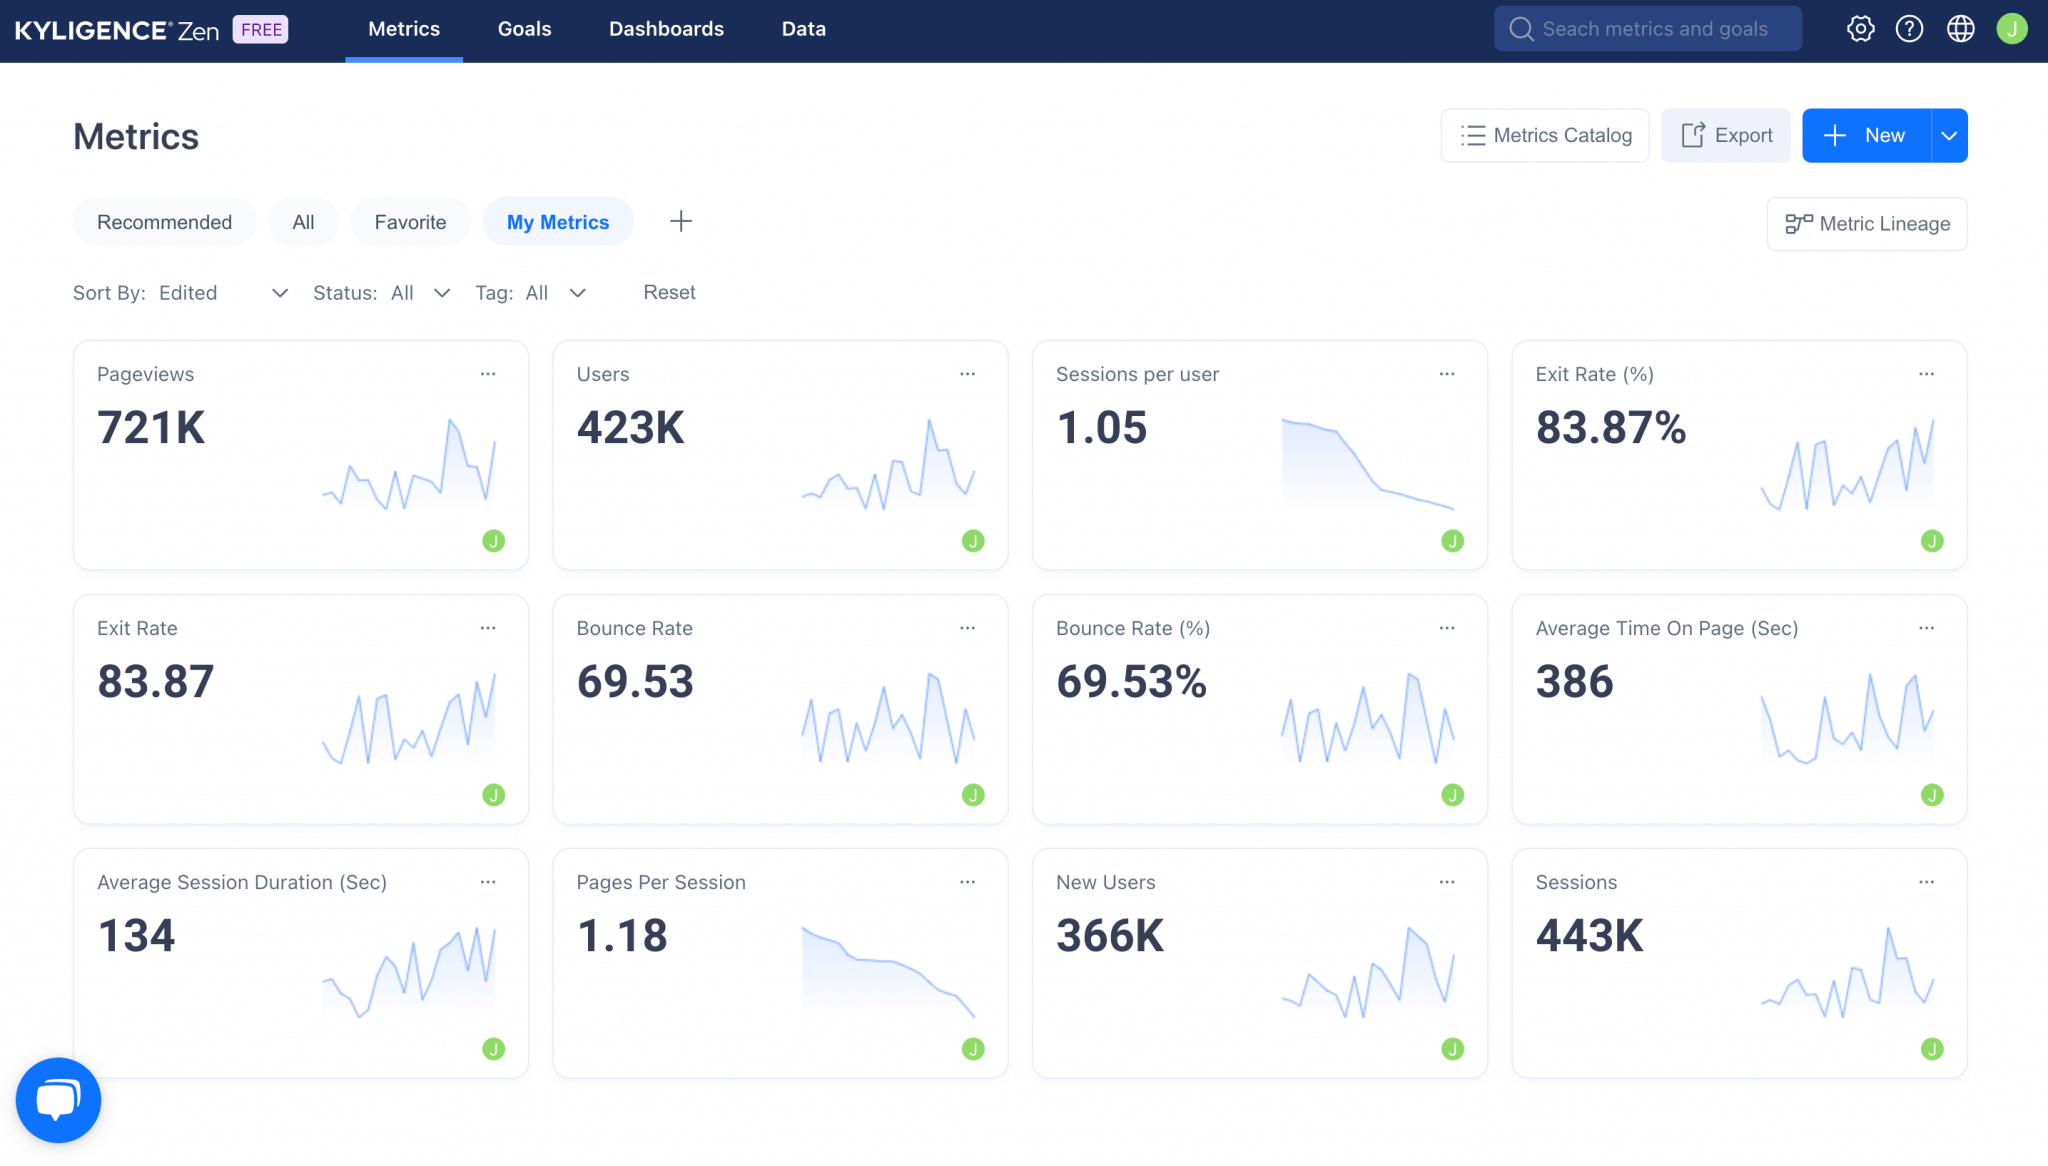Switch to the Favorite filter pill
The image size is (2048, 1166).
(410, 222)
